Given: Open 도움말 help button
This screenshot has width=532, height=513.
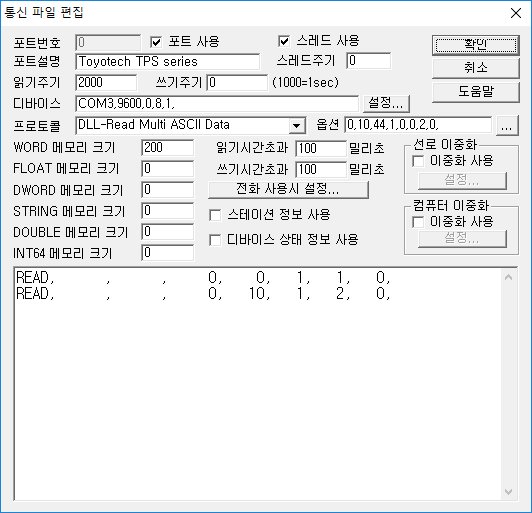Looking at the screenshot, I should pos(476,91).
